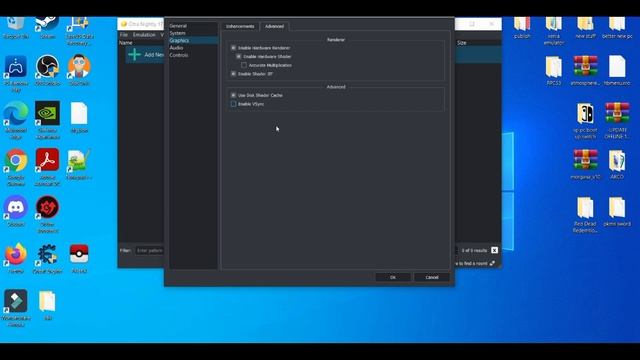Click multiplayer room status icon in Citra
640x360 pixels.
click(493, 264)
